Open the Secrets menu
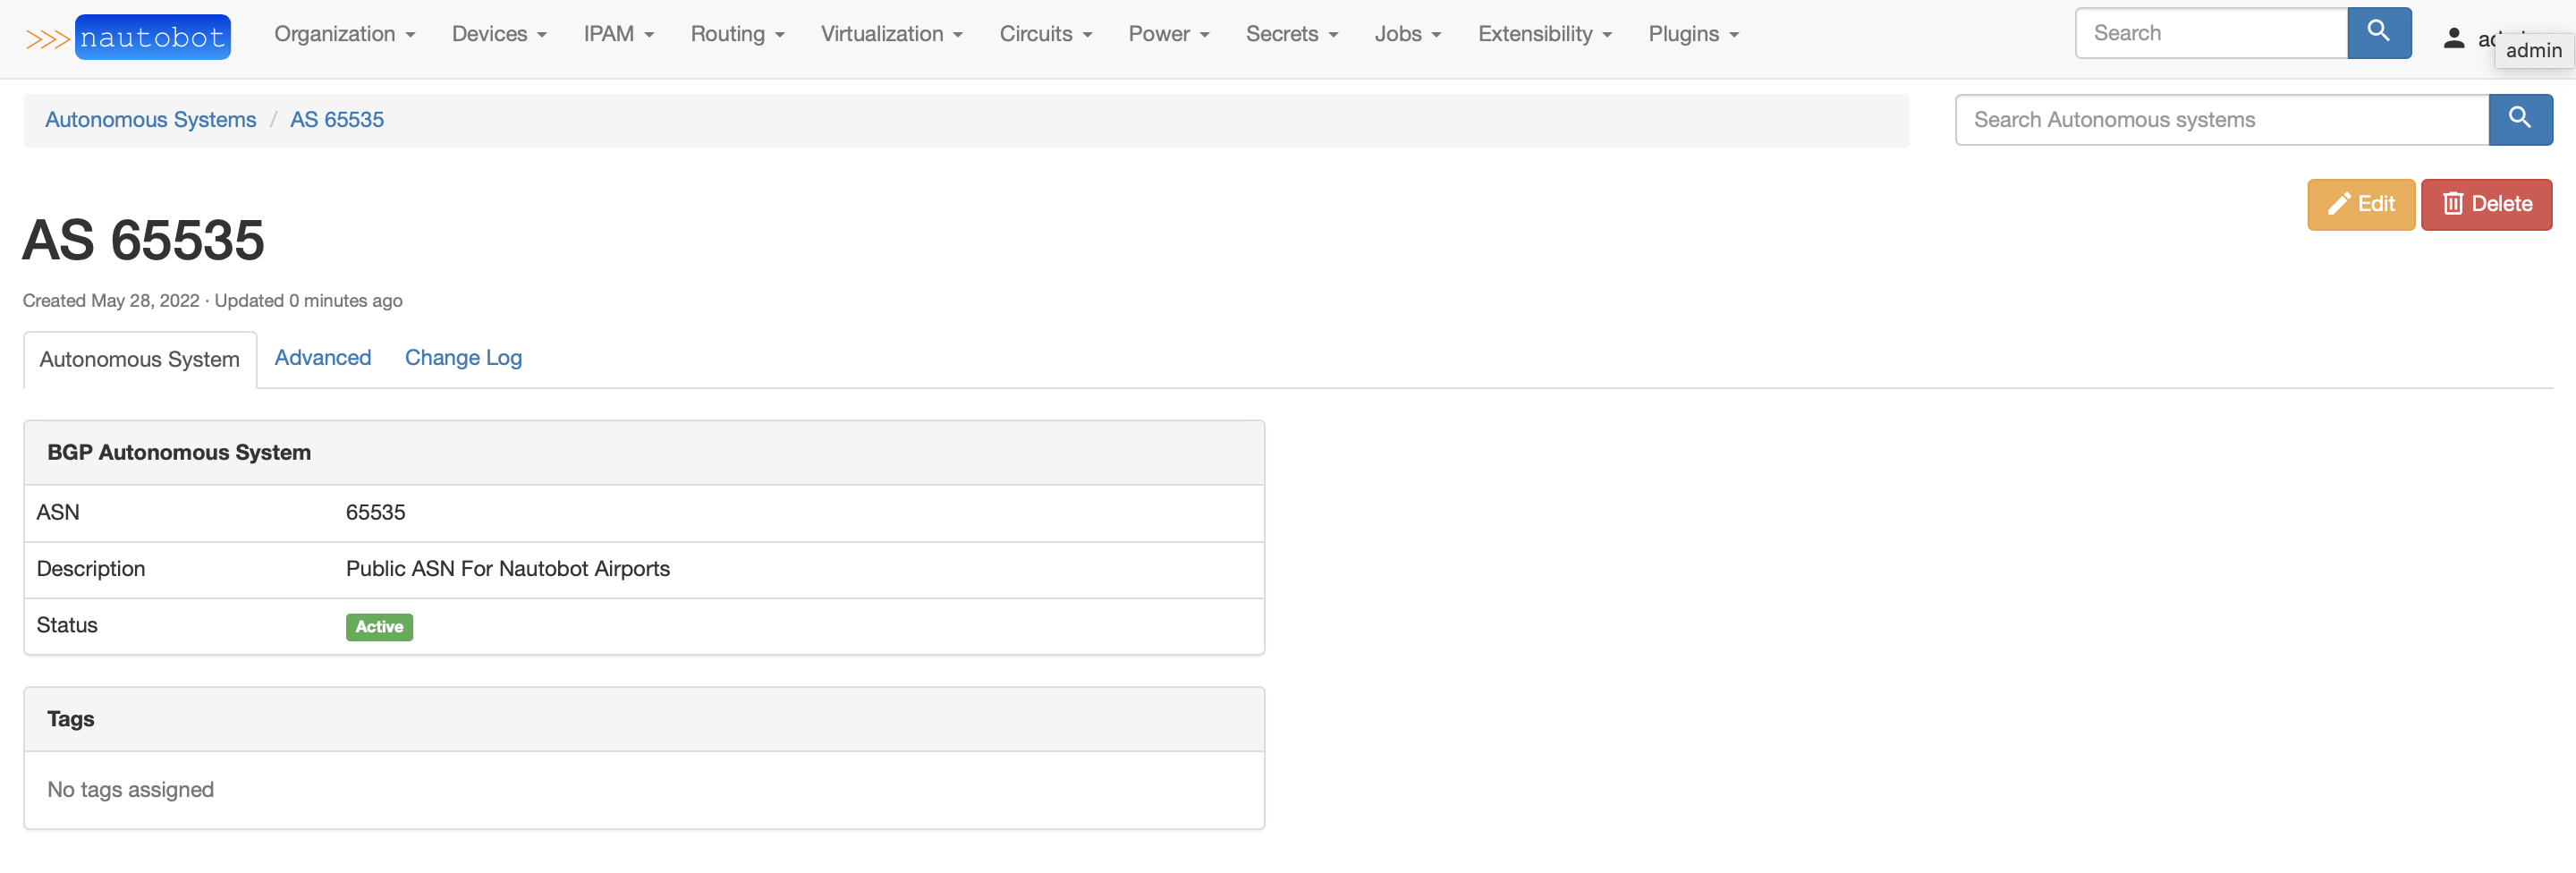This screenshot has height=873, width=2576. (1291, 34)
